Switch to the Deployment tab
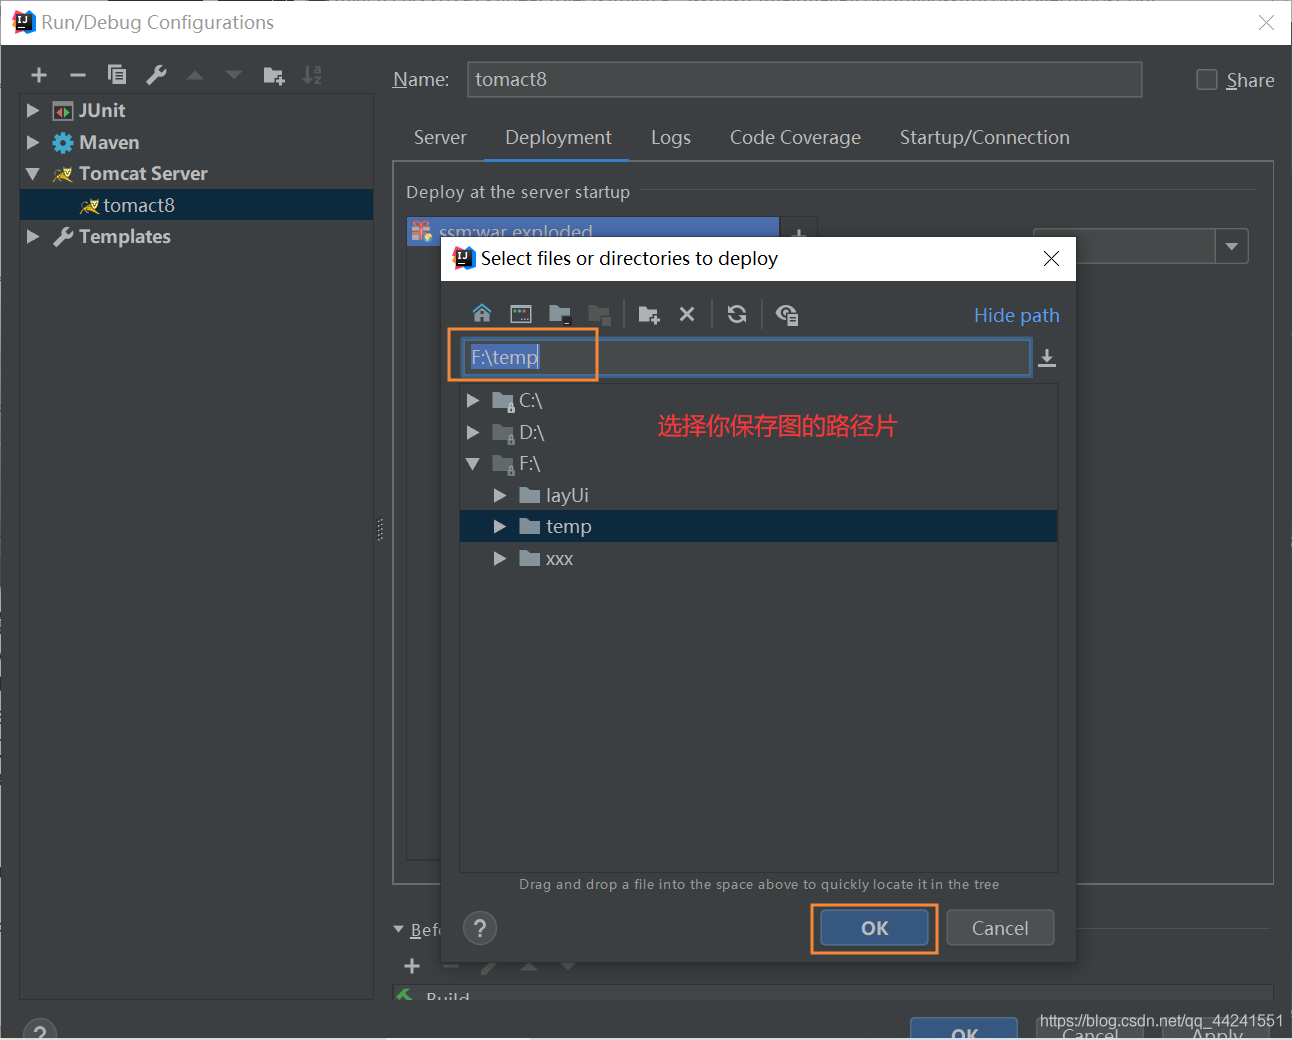Viewport: 1292px width, 1040px height. tap(558, 138)
